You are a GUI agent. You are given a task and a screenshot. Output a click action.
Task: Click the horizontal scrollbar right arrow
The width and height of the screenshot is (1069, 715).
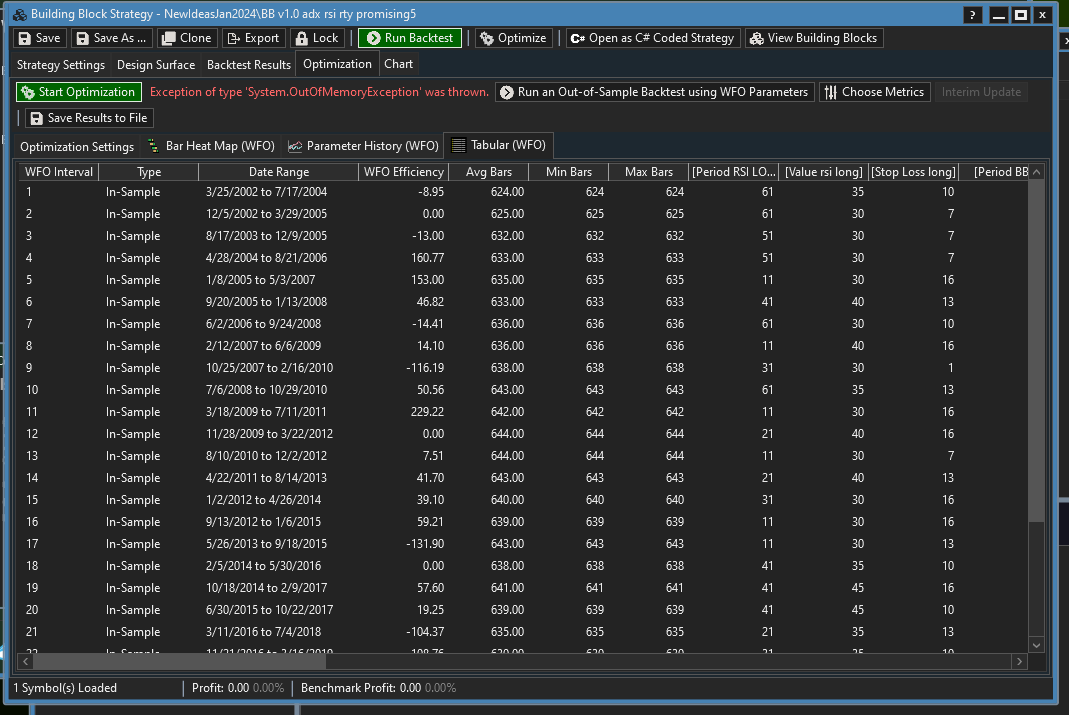[x=1019, y=662]
